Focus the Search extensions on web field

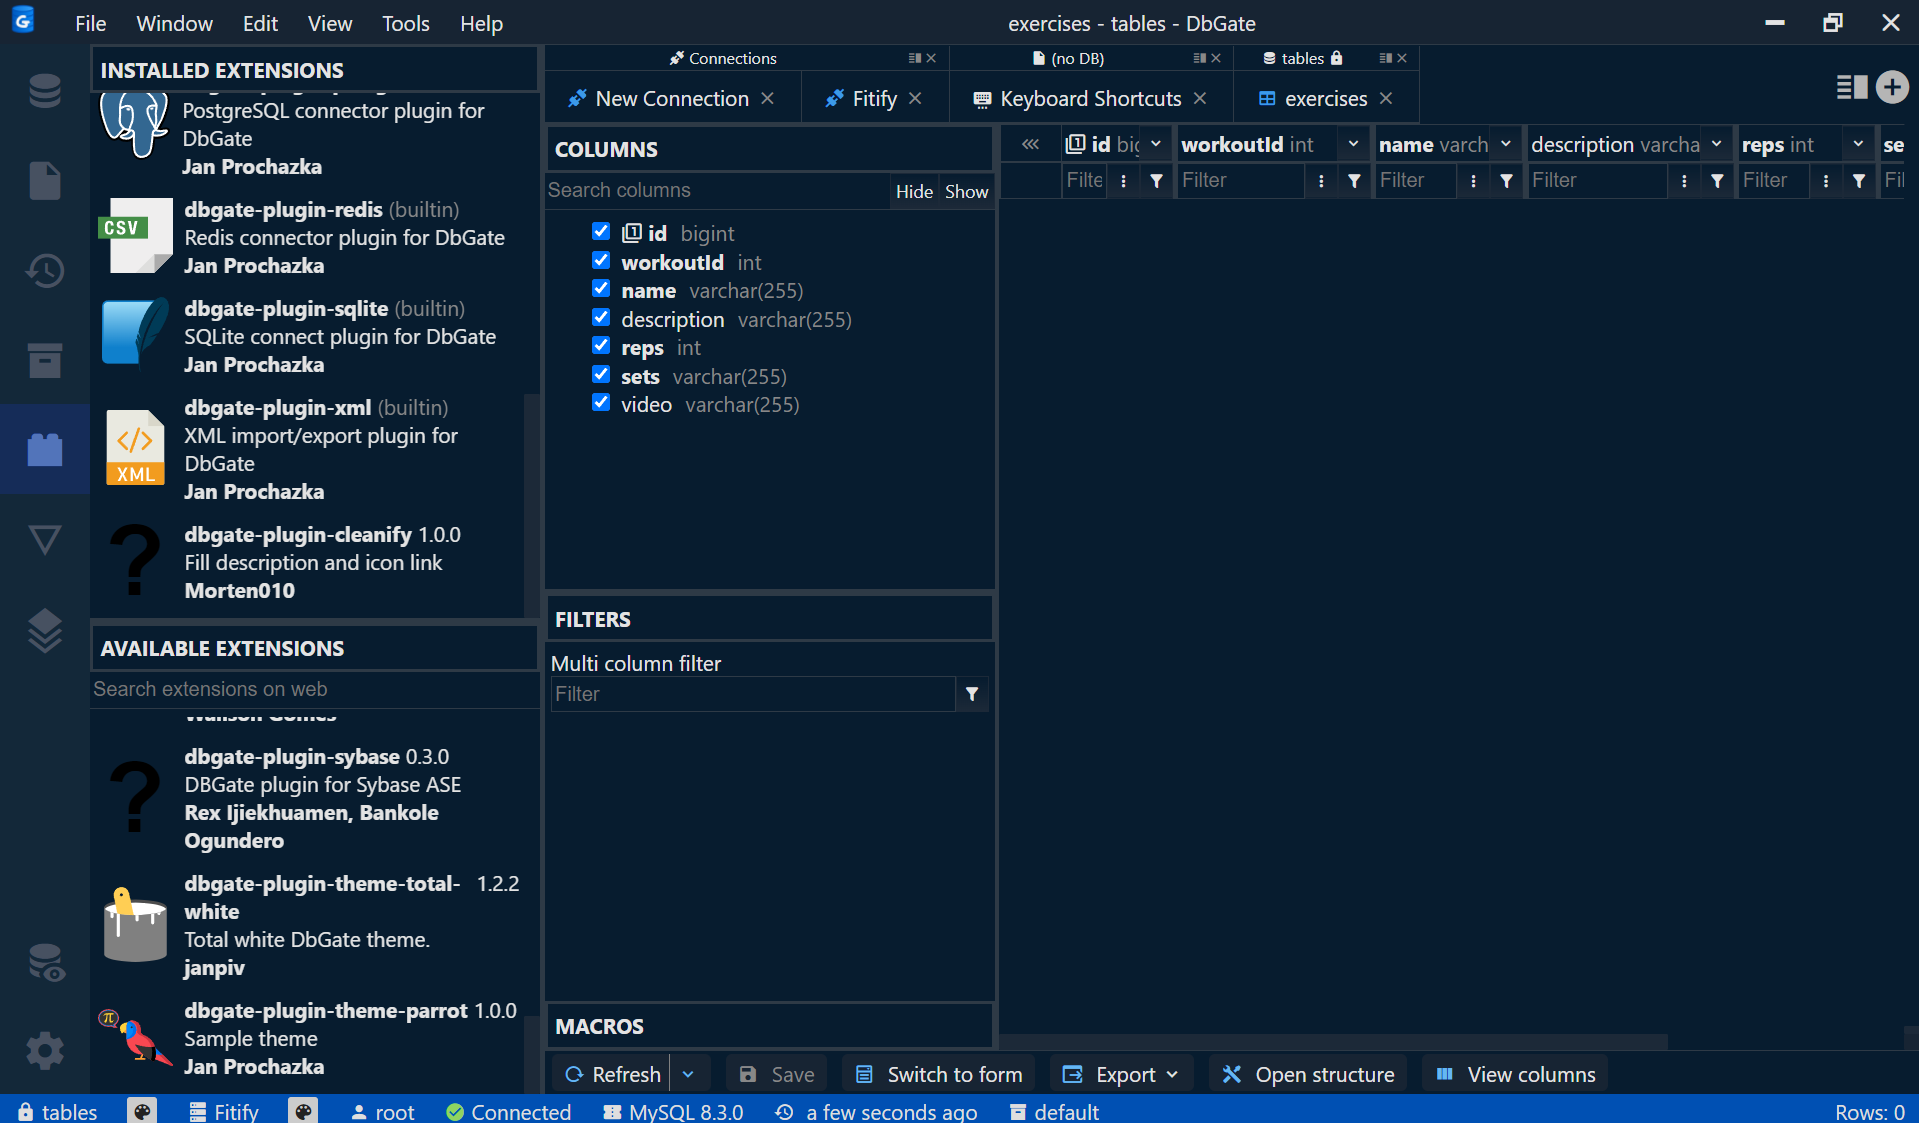point(314,689)
